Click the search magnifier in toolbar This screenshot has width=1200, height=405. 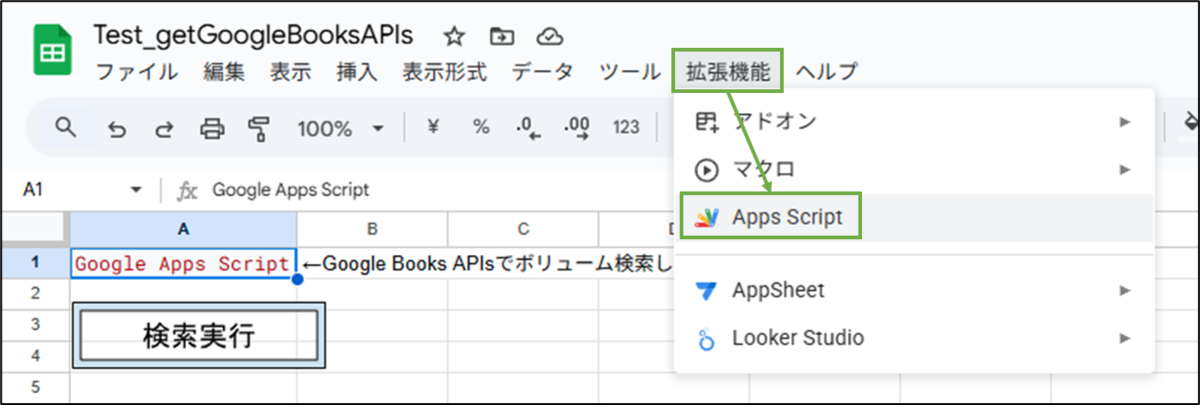tap(66, 127)
